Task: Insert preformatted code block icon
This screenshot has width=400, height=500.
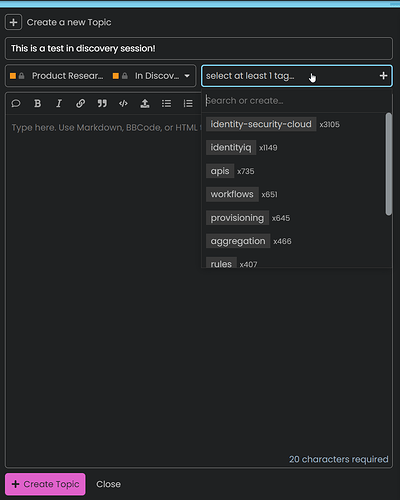Action: pyautogui.click(x=123, y=104)
